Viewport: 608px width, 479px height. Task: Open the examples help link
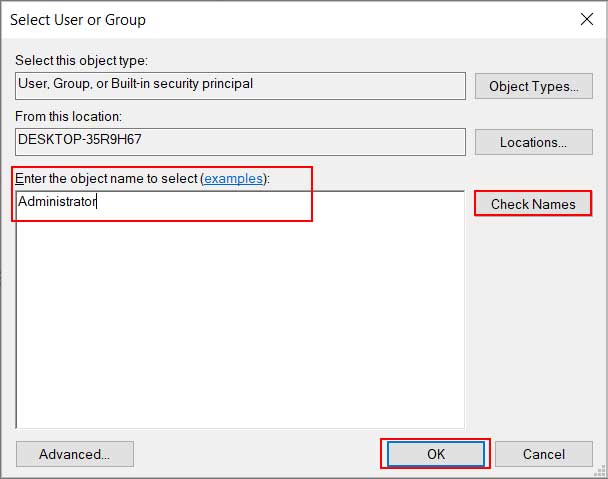234,179
